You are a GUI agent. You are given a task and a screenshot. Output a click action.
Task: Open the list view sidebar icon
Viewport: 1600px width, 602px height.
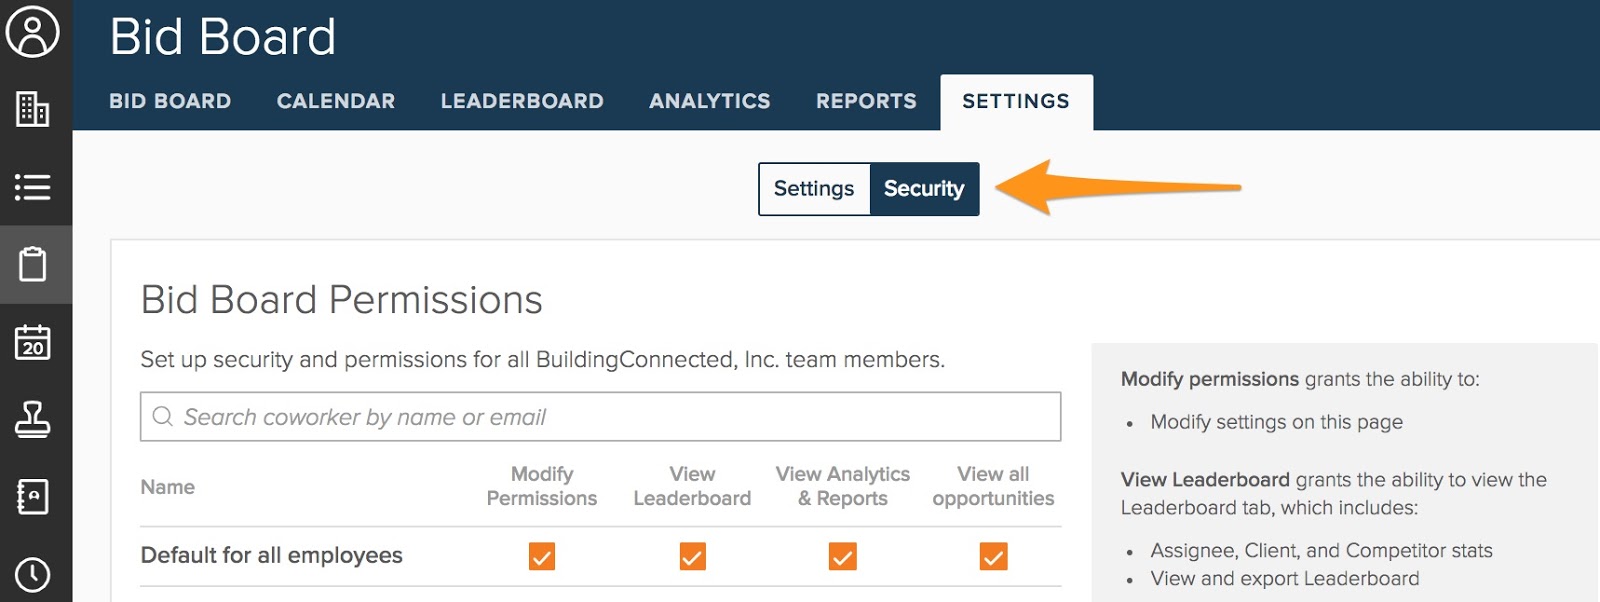pos(33,187)
